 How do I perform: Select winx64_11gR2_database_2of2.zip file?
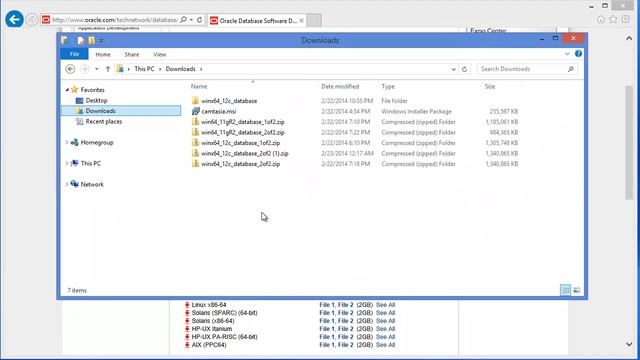(243, 133)
